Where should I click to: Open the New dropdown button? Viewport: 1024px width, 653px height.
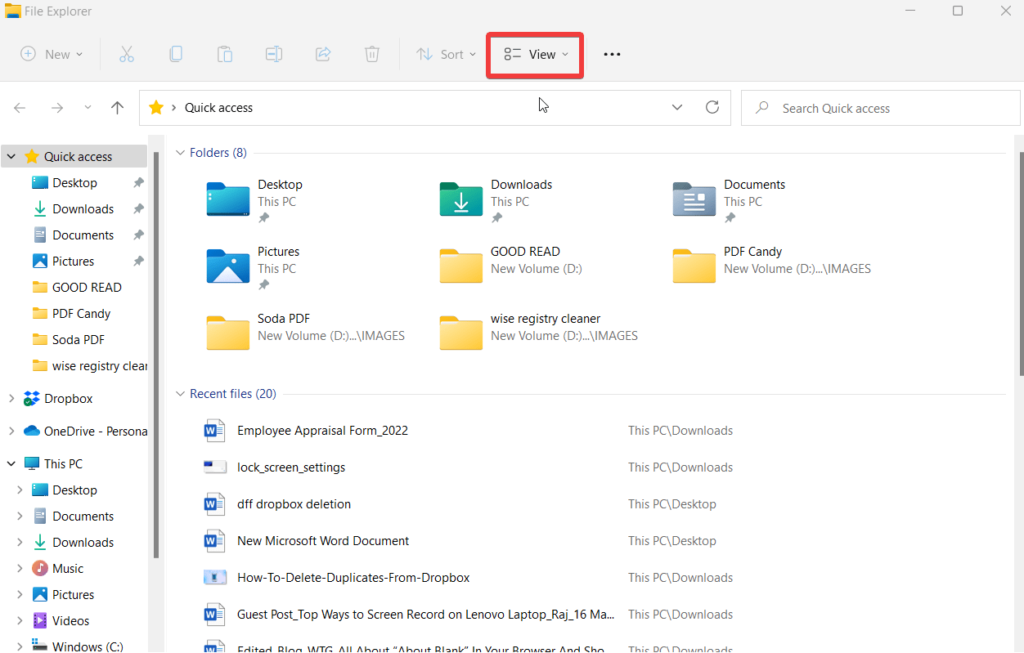coord(52,54)
